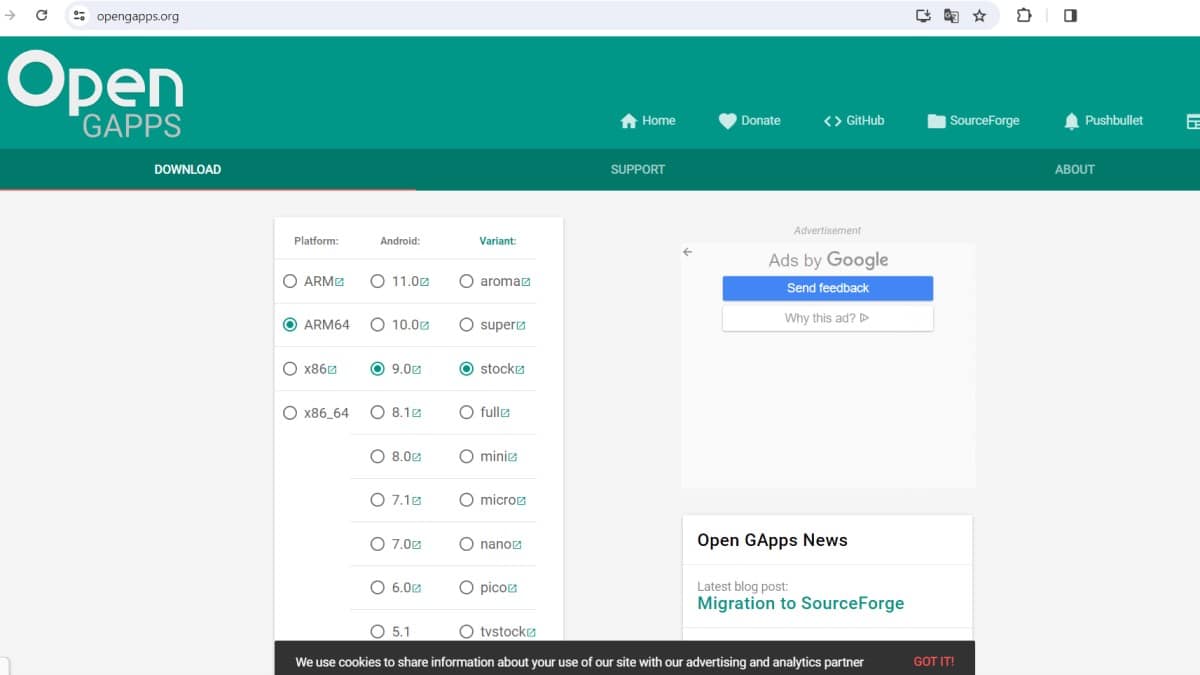Switch to the SUPPORT tab
The height and width of the screenshot is (675, 1200).
coord(637,170)
